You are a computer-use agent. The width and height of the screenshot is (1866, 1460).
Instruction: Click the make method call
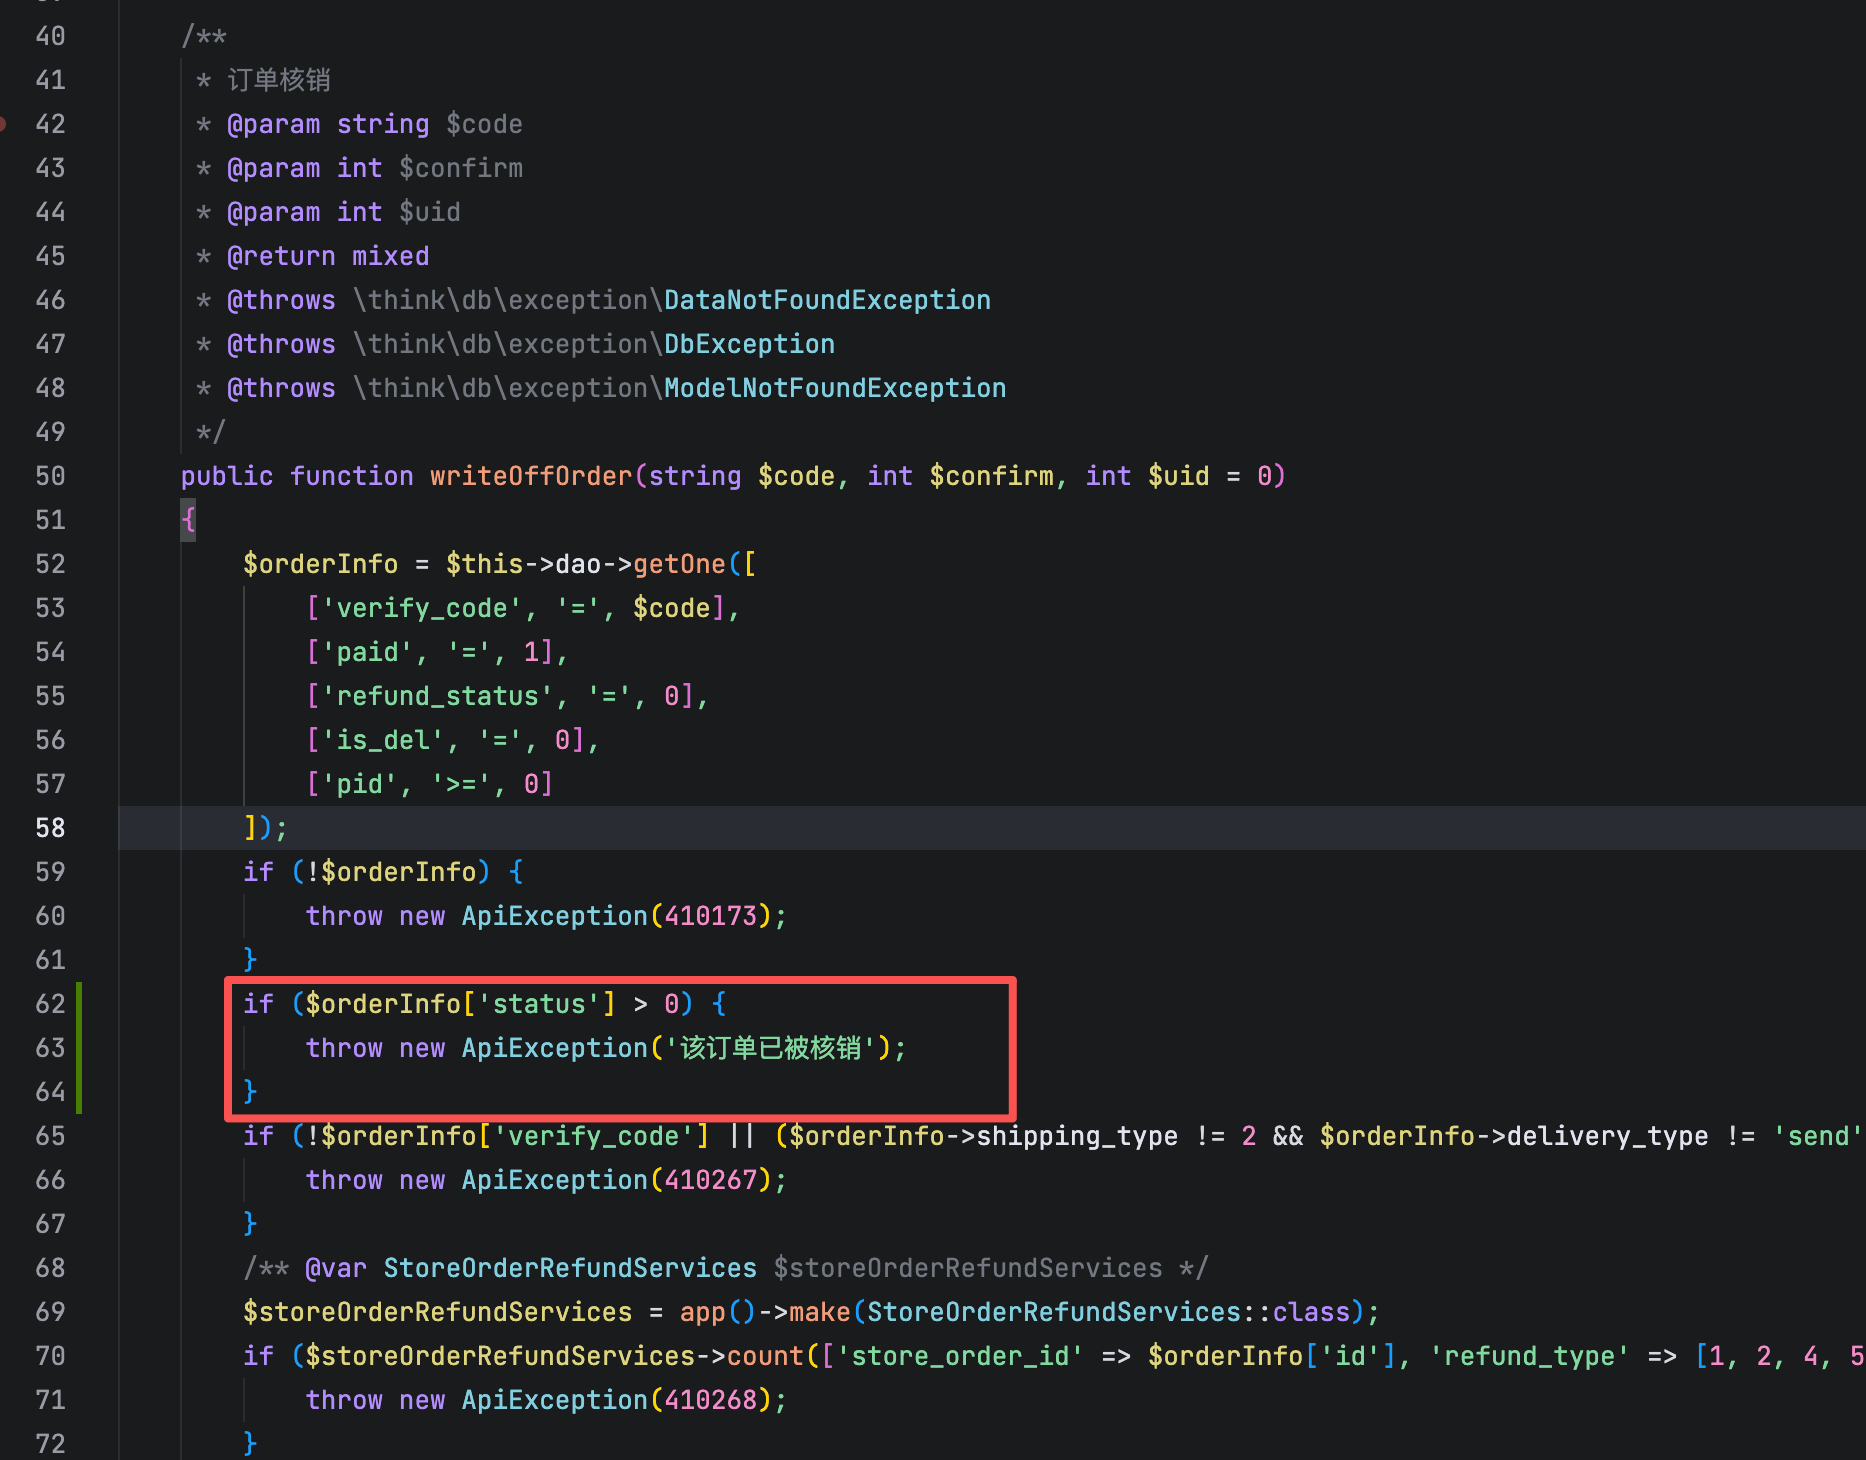[x=819, y=1312]
